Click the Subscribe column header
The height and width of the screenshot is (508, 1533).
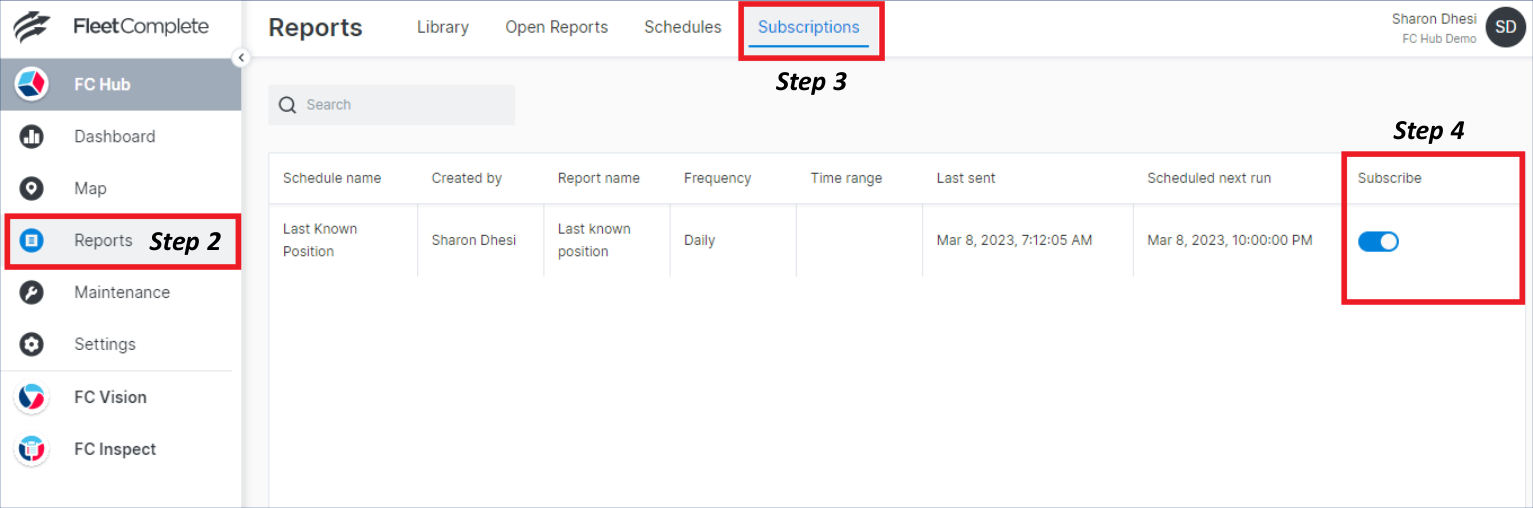click(1389, 178)
